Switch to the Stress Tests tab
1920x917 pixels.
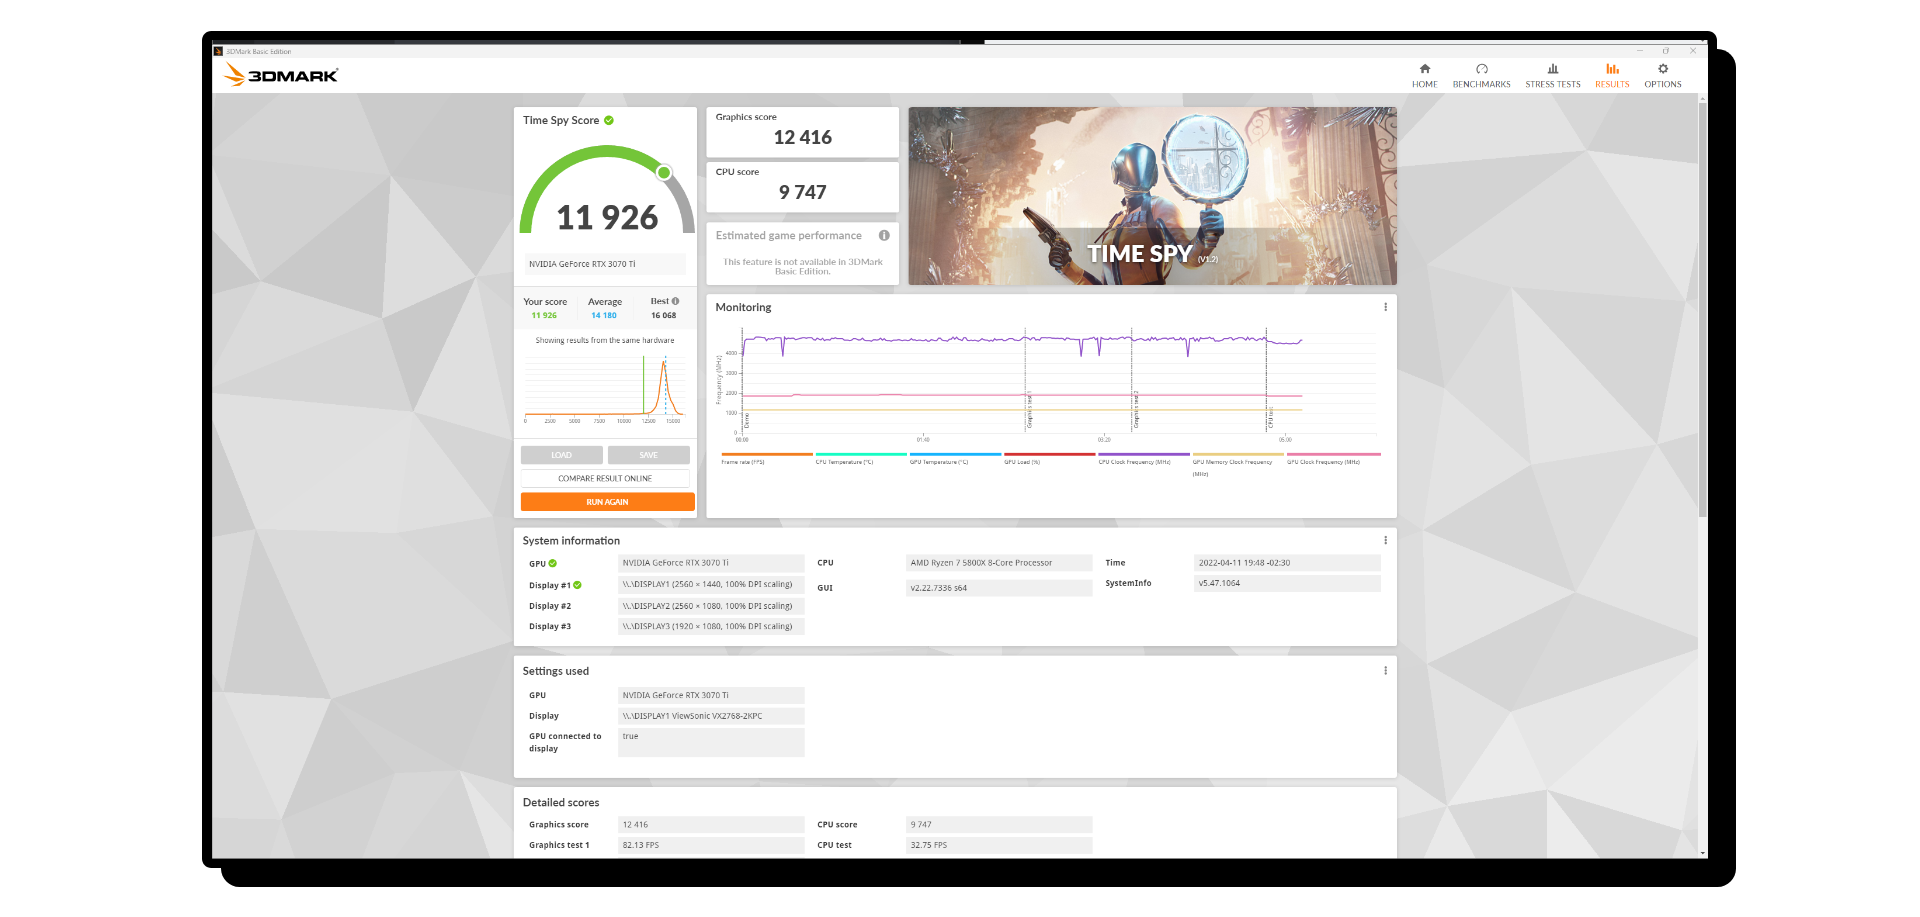[1553, 76]
